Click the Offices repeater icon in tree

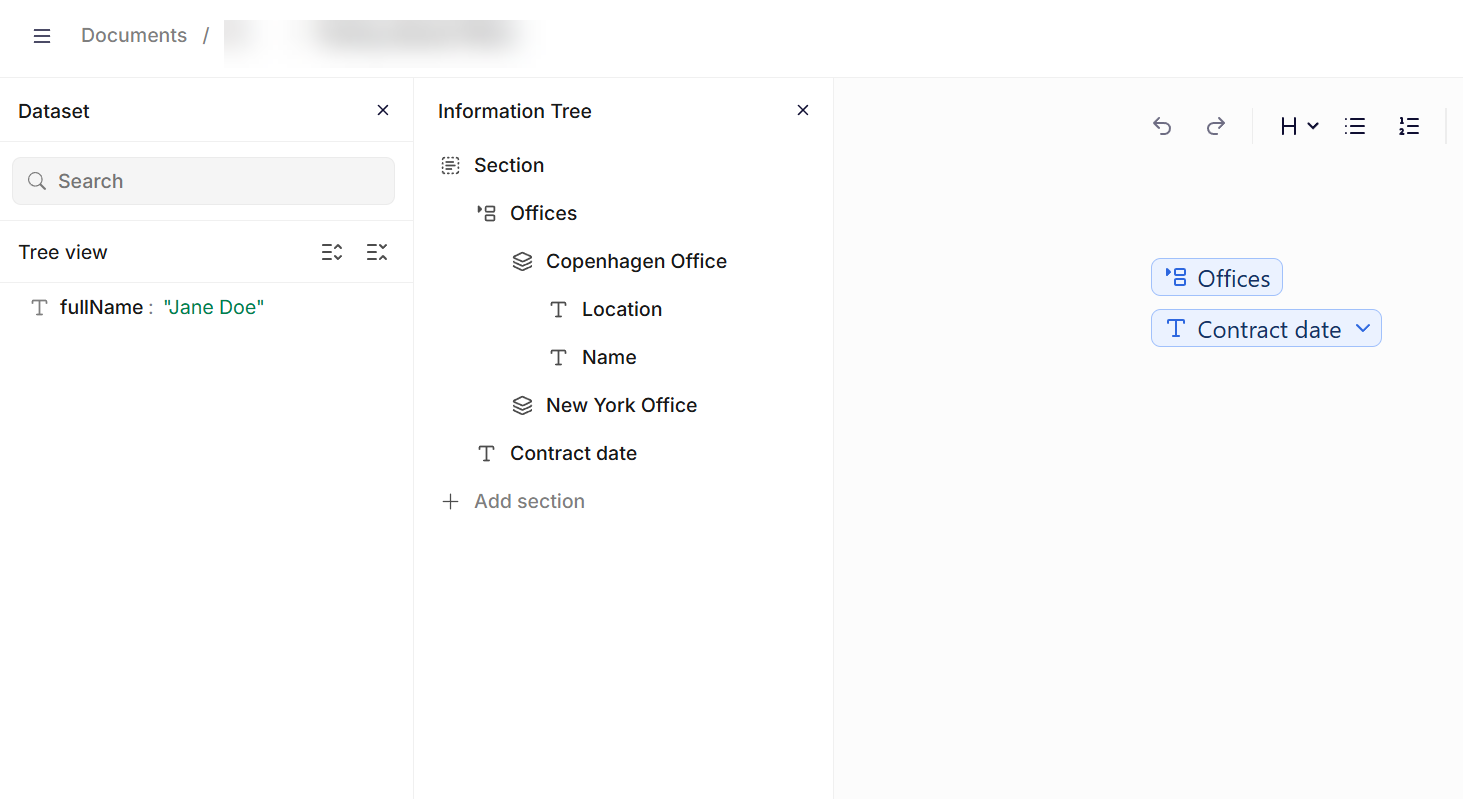(487, 213)
